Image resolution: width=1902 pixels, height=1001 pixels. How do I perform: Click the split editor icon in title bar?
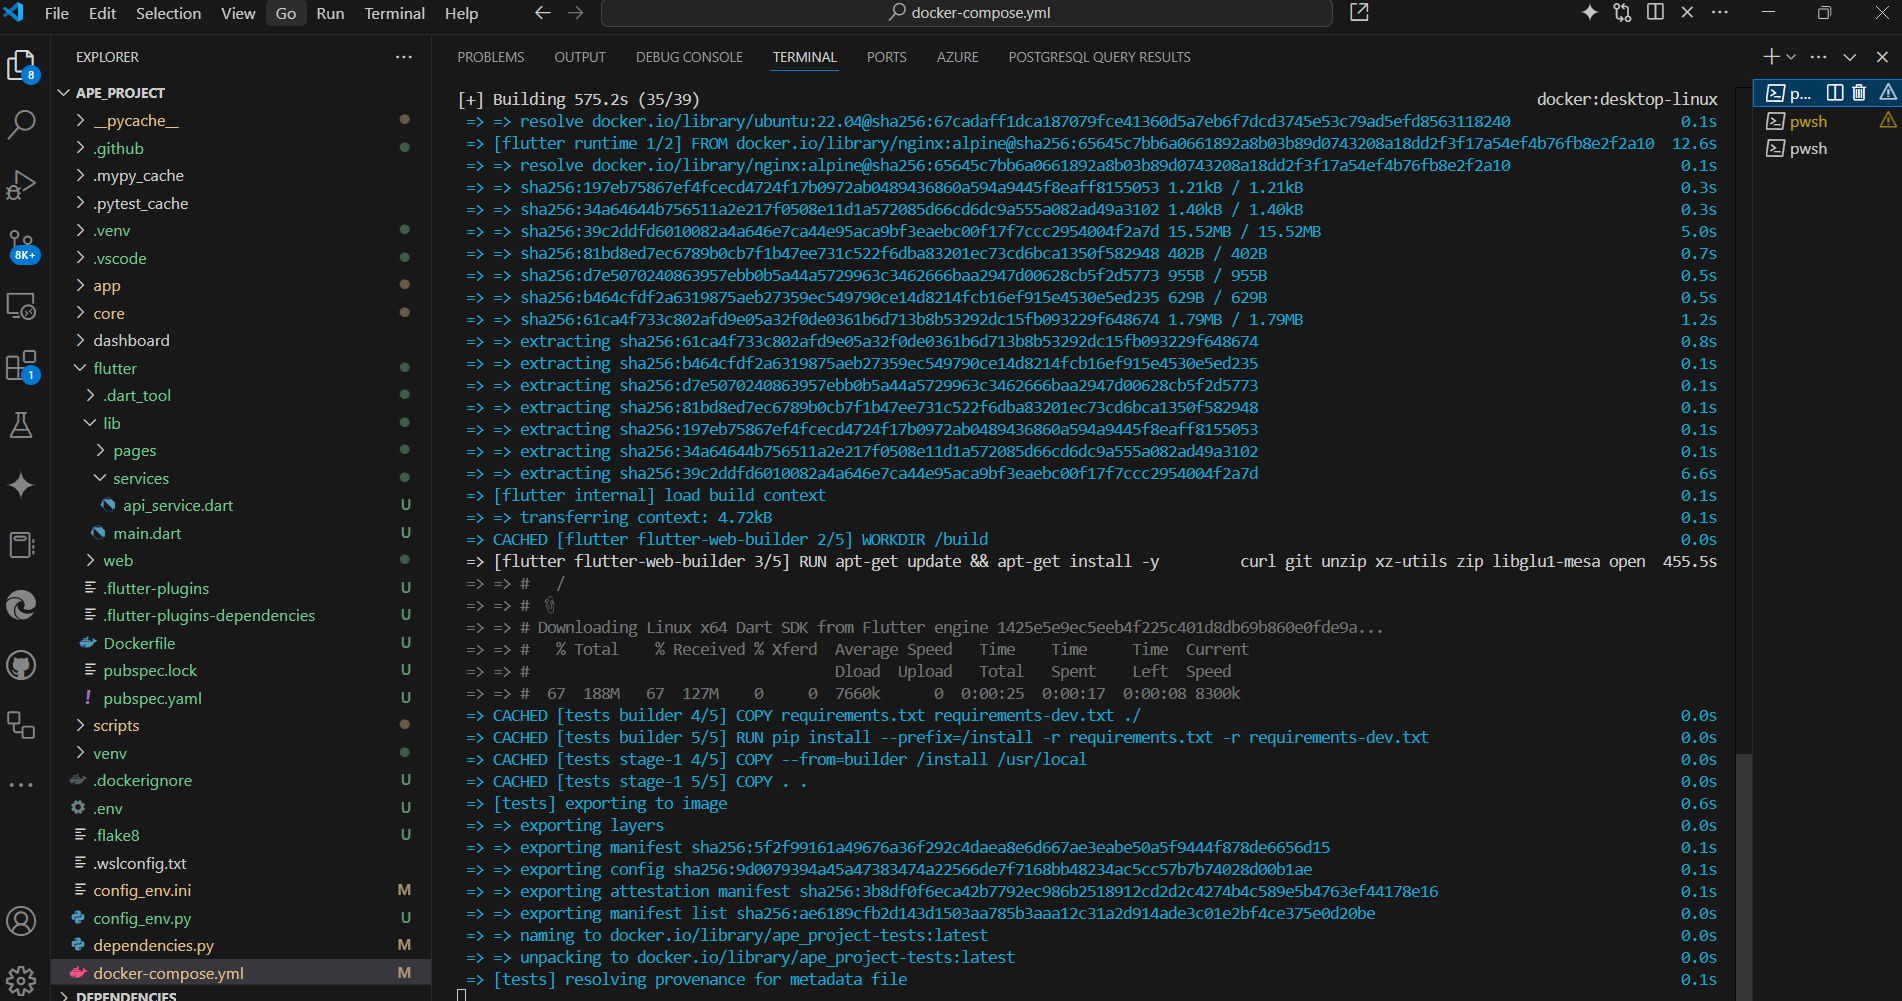click(x=1655, y=13)
